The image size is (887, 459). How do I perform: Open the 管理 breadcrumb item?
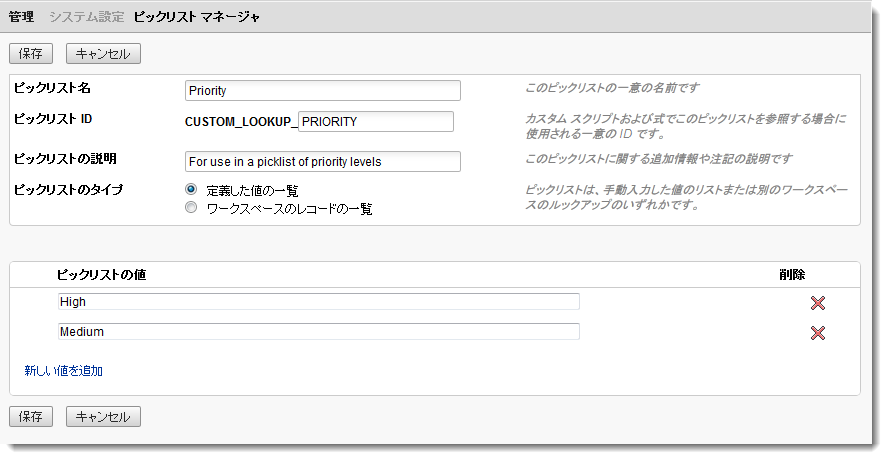(x=21, y=17)
